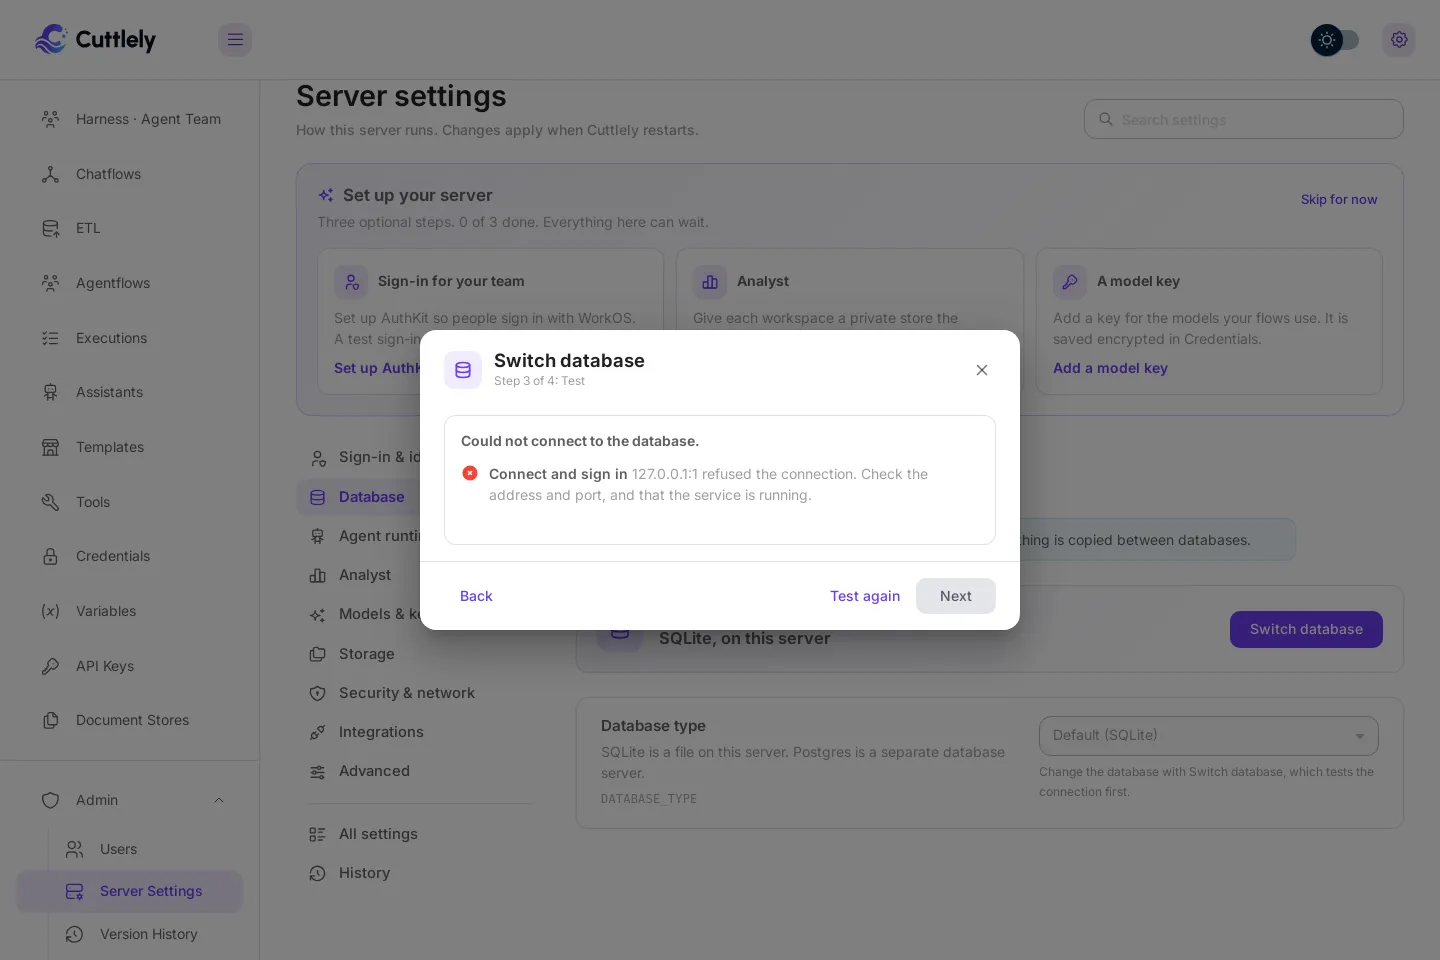Click the Credentials lock icon
1440x960 pixels.
(x=50, y=556)
